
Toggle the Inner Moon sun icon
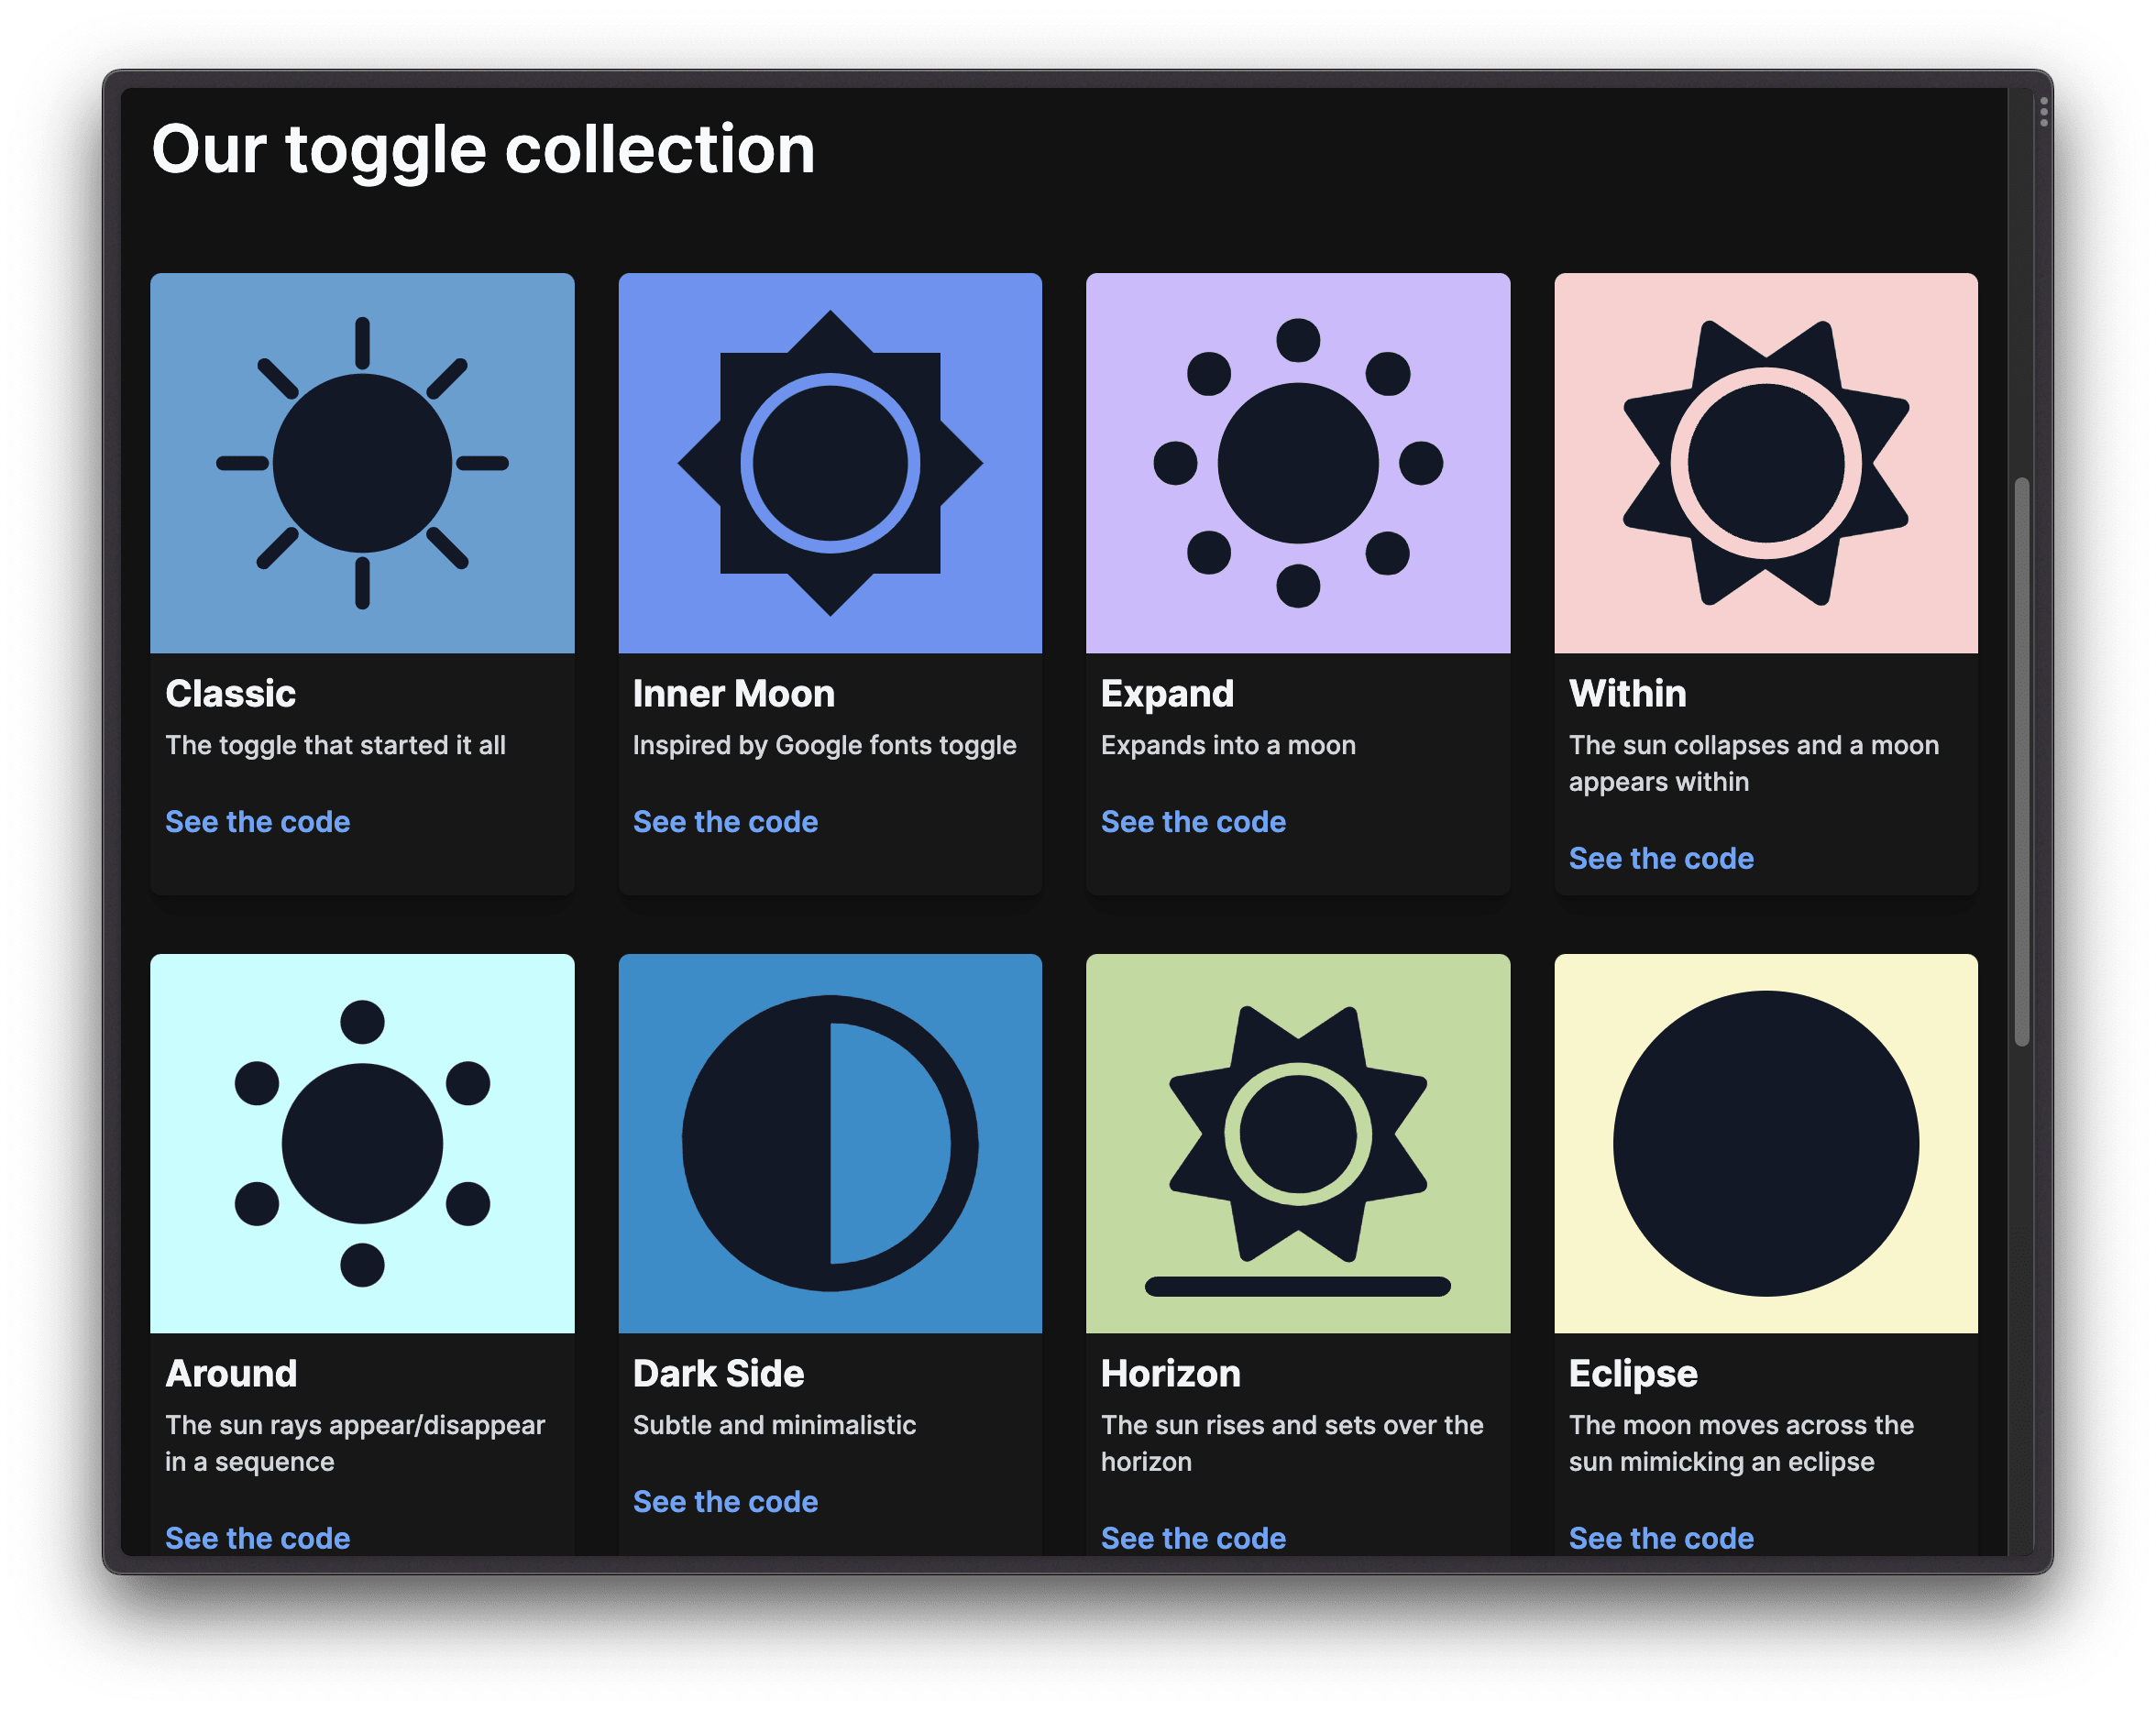(830, 463)
